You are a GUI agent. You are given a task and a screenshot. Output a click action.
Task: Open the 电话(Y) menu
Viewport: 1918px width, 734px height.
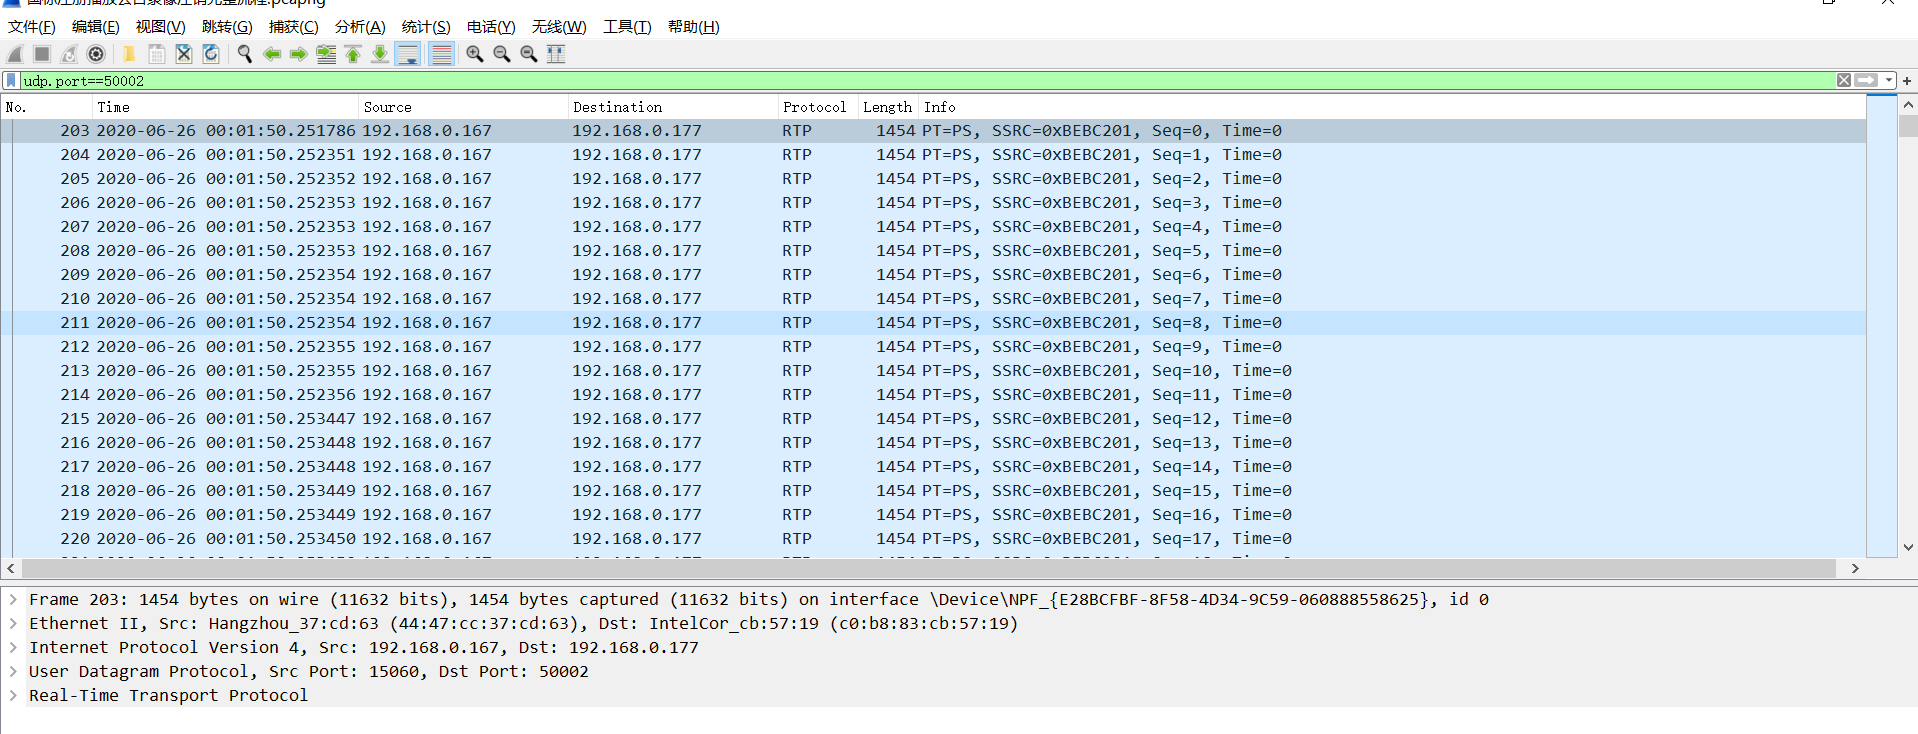[491, 27]
